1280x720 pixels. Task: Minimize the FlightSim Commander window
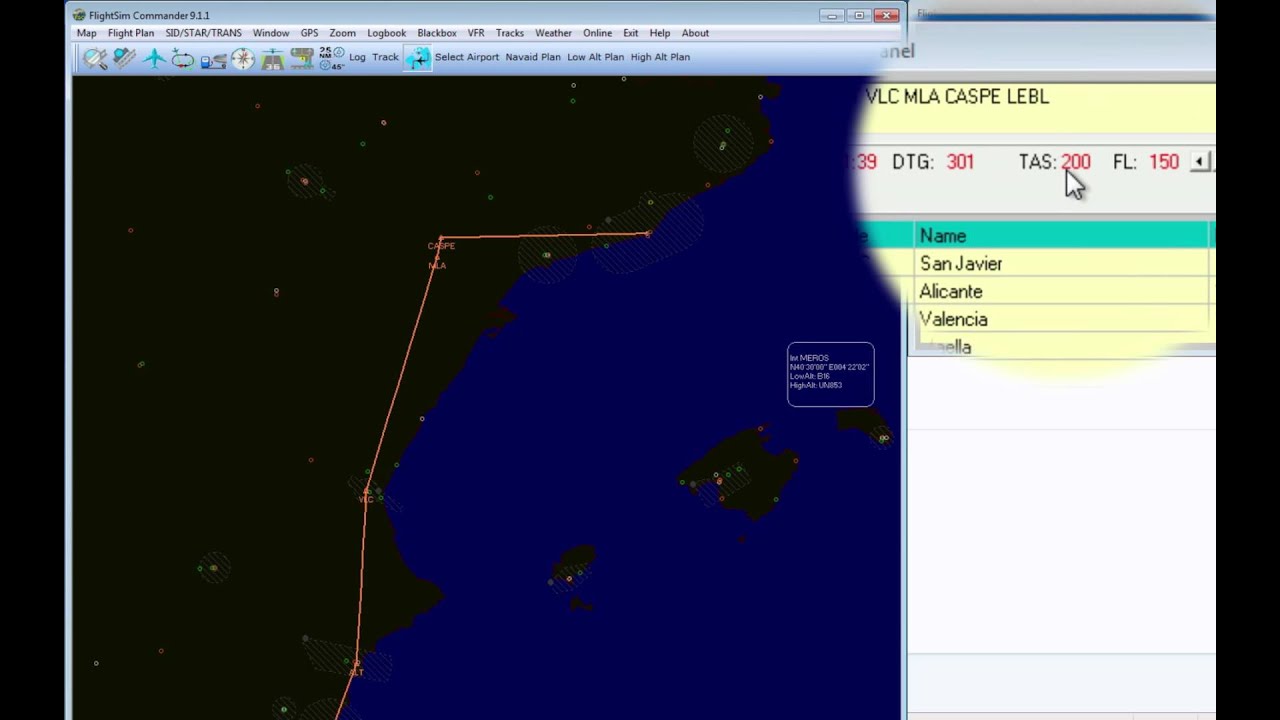click(x=831, y=15)
